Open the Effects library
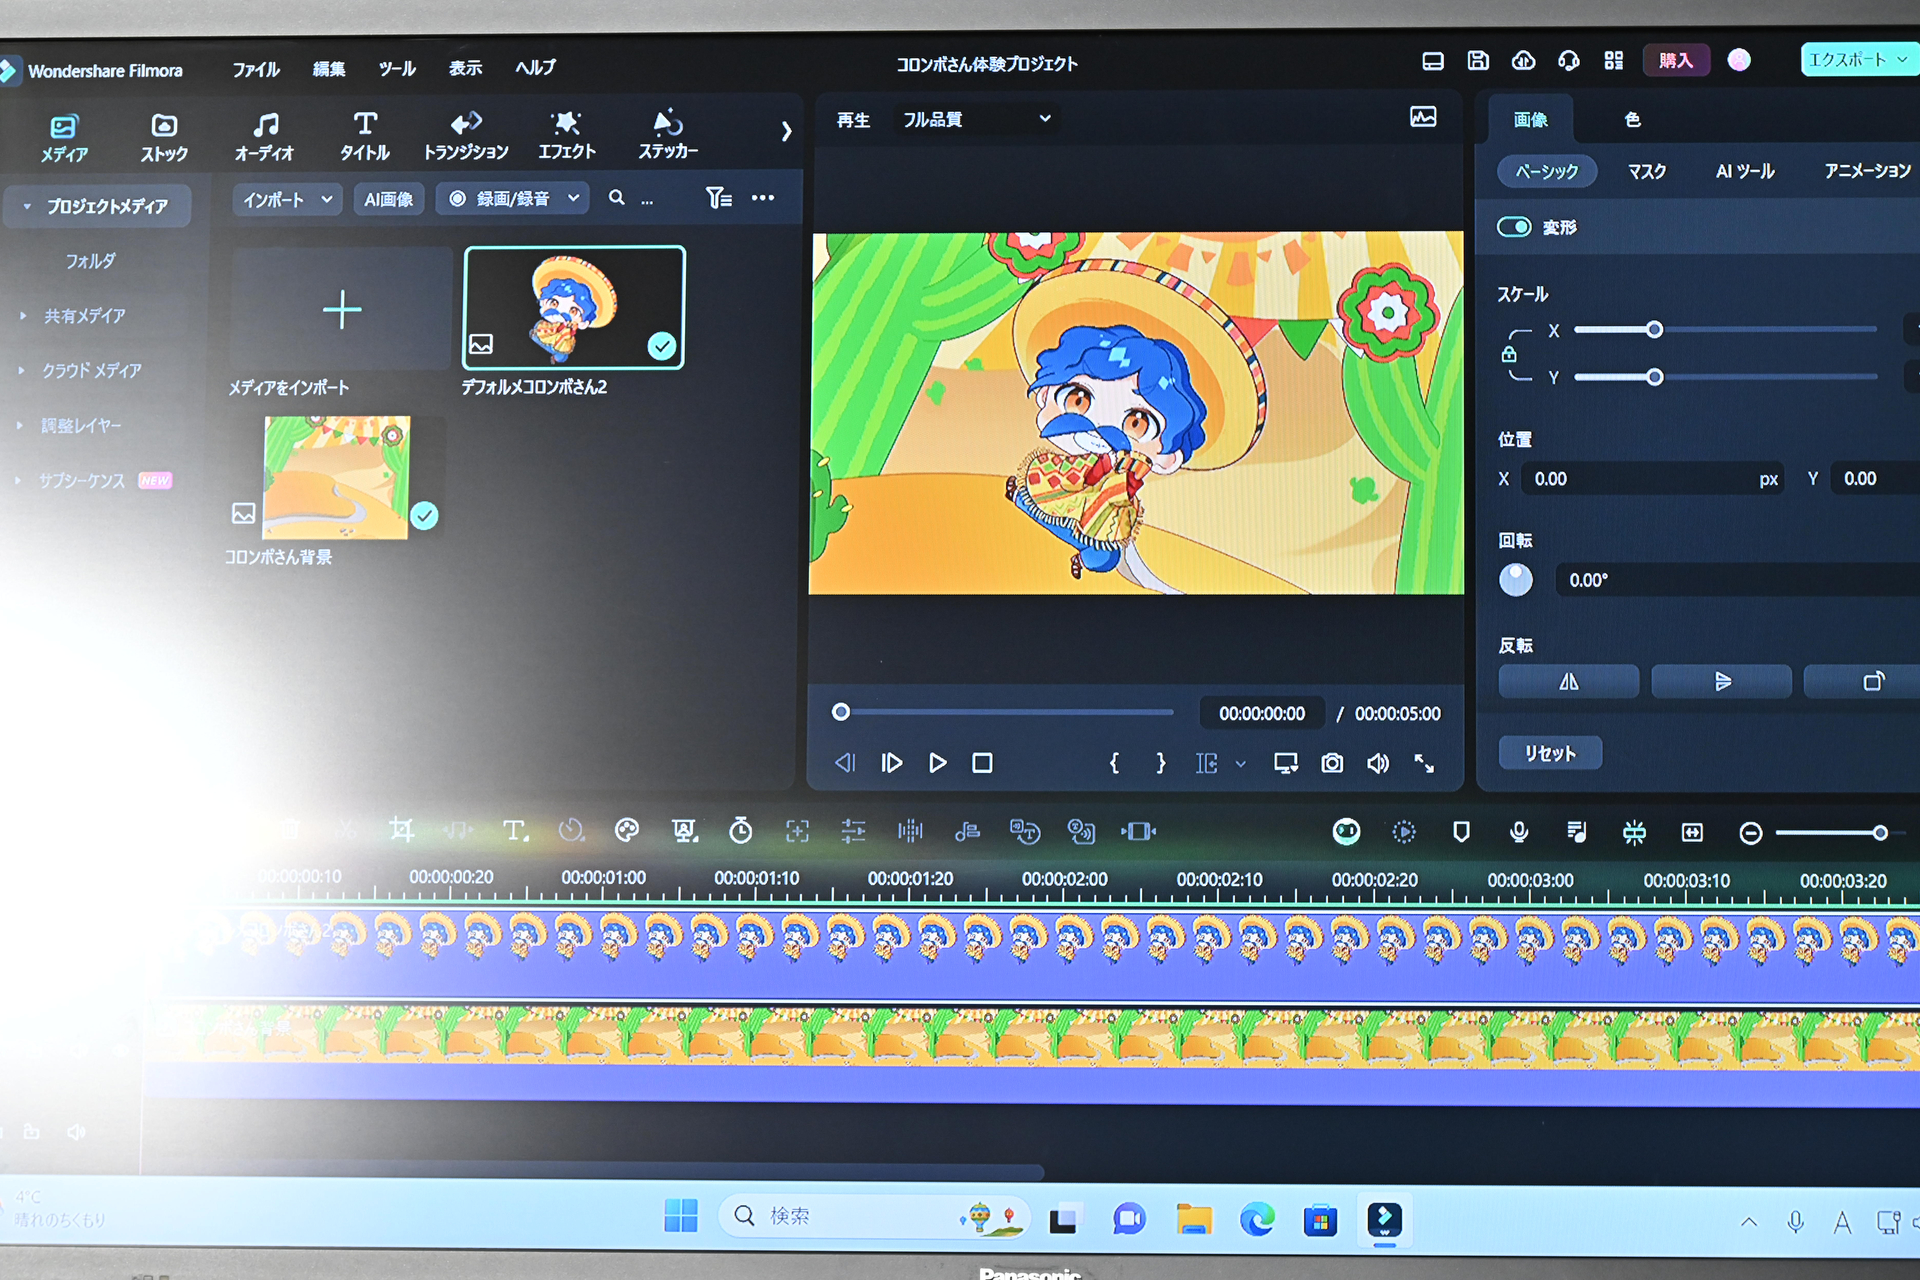Screen dimensions: 1920x1280 point(566,135)
